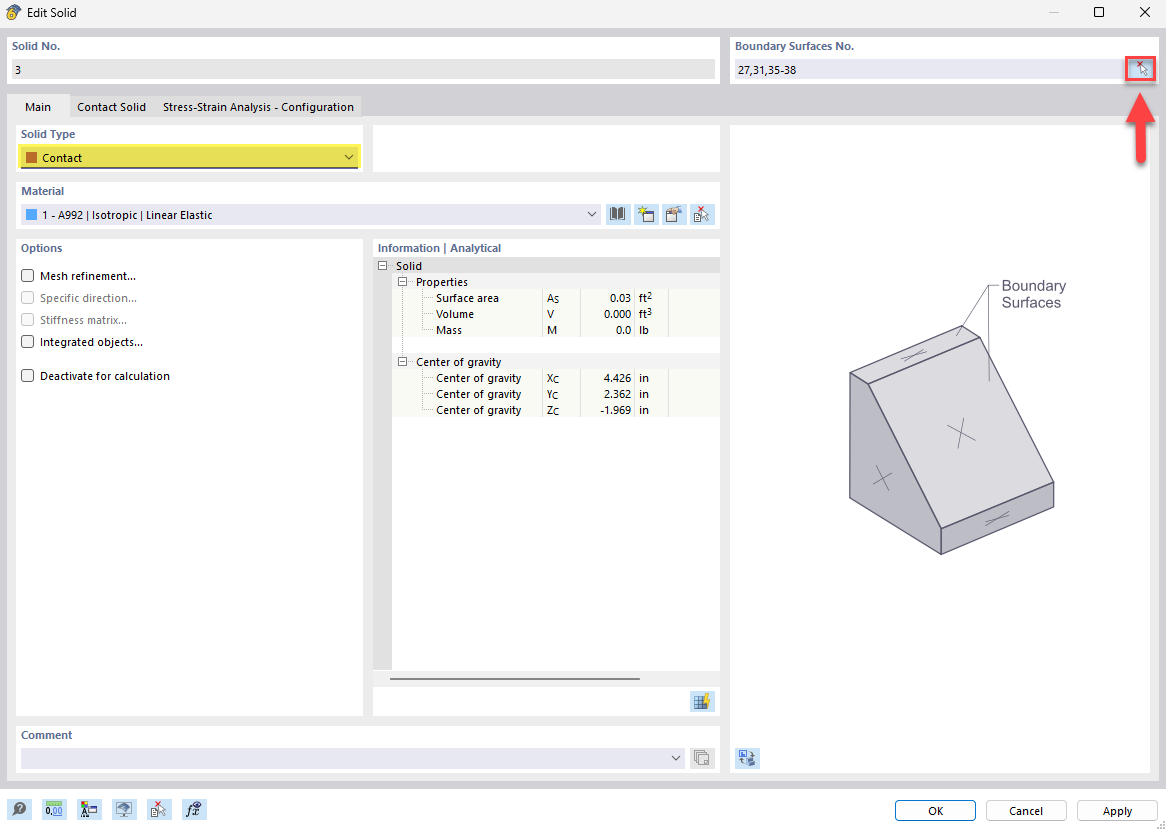Select boundary surfaces graphically with pointer icon
This screenshot has width=1166, height=829.
pyautogui.click(x=1141, y=68)
